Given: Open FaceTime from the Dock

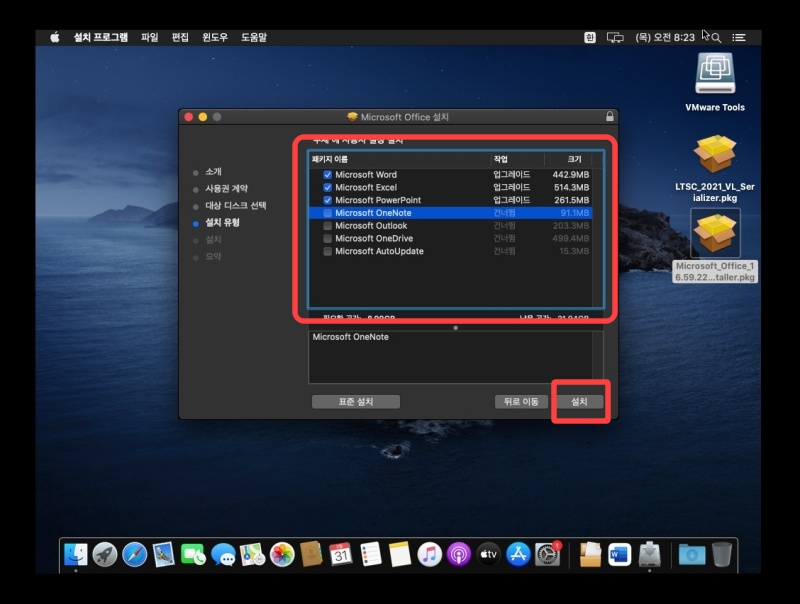Looking at the screenshot, I should point(193,555).
